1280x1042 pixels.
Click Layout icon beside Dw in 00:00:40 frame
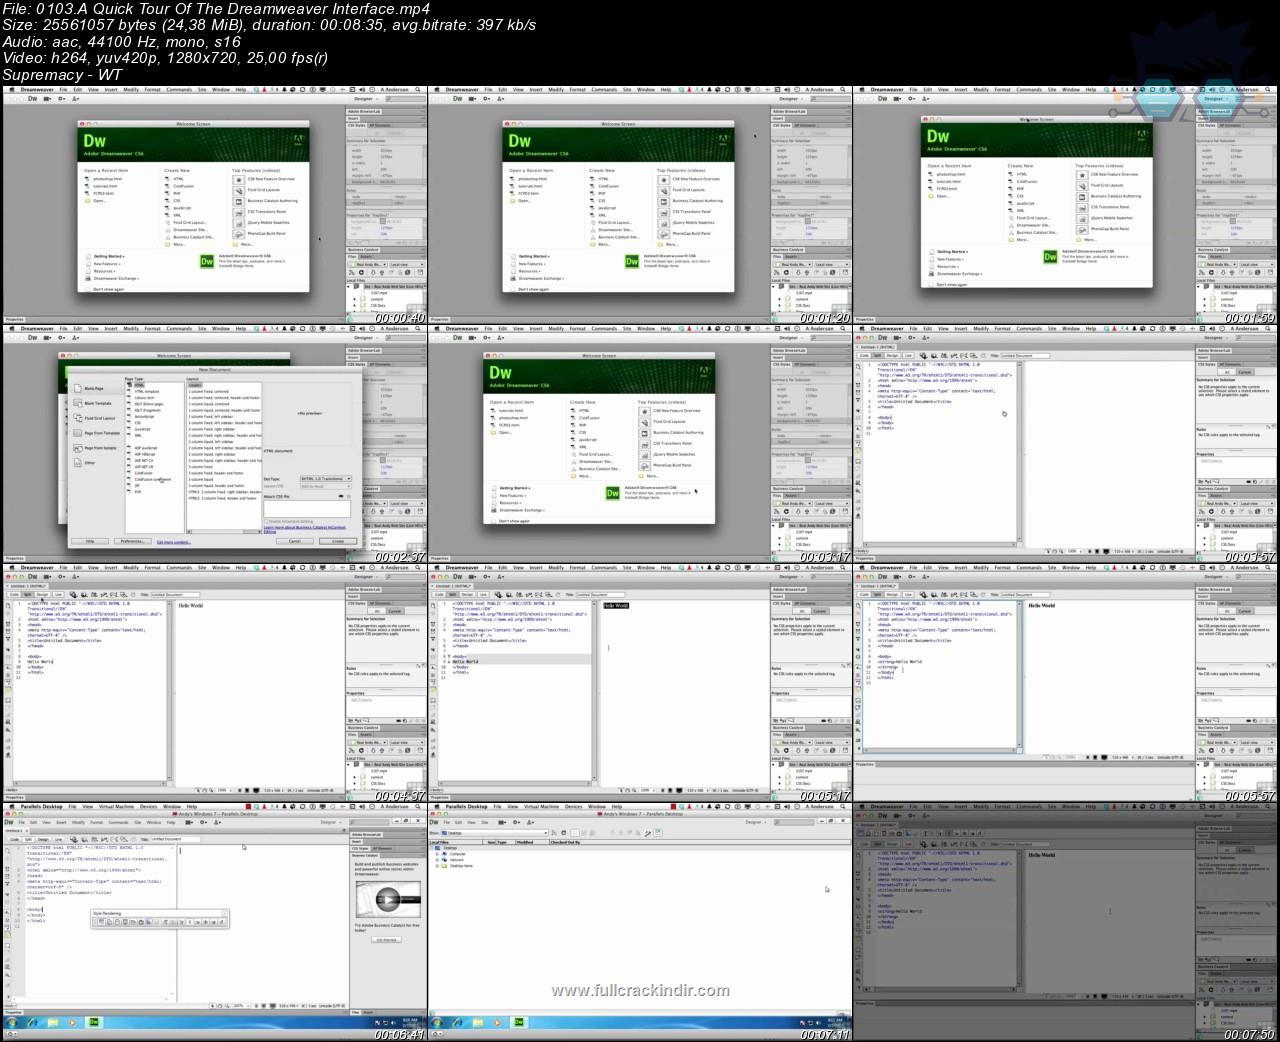47,99
